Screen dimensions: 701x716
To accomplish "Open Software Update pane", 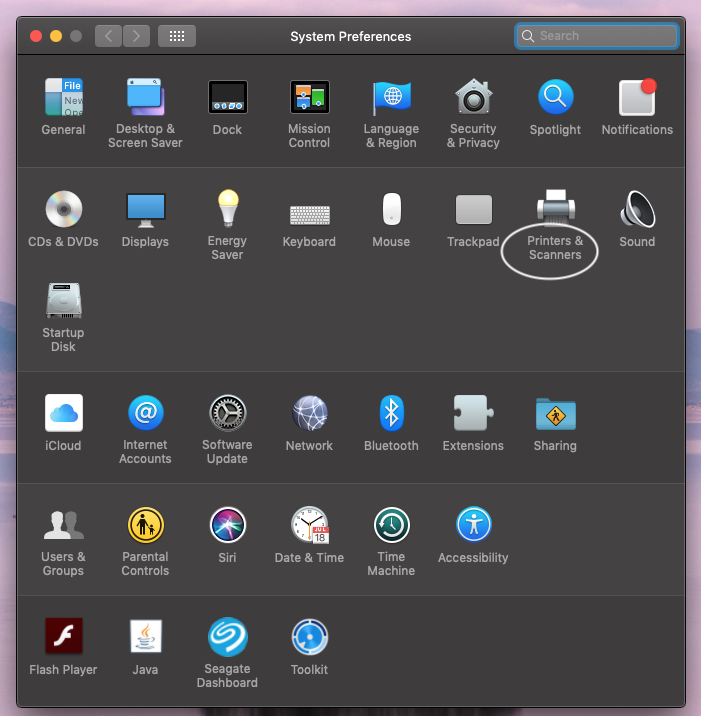I will (x=227, y=413).
